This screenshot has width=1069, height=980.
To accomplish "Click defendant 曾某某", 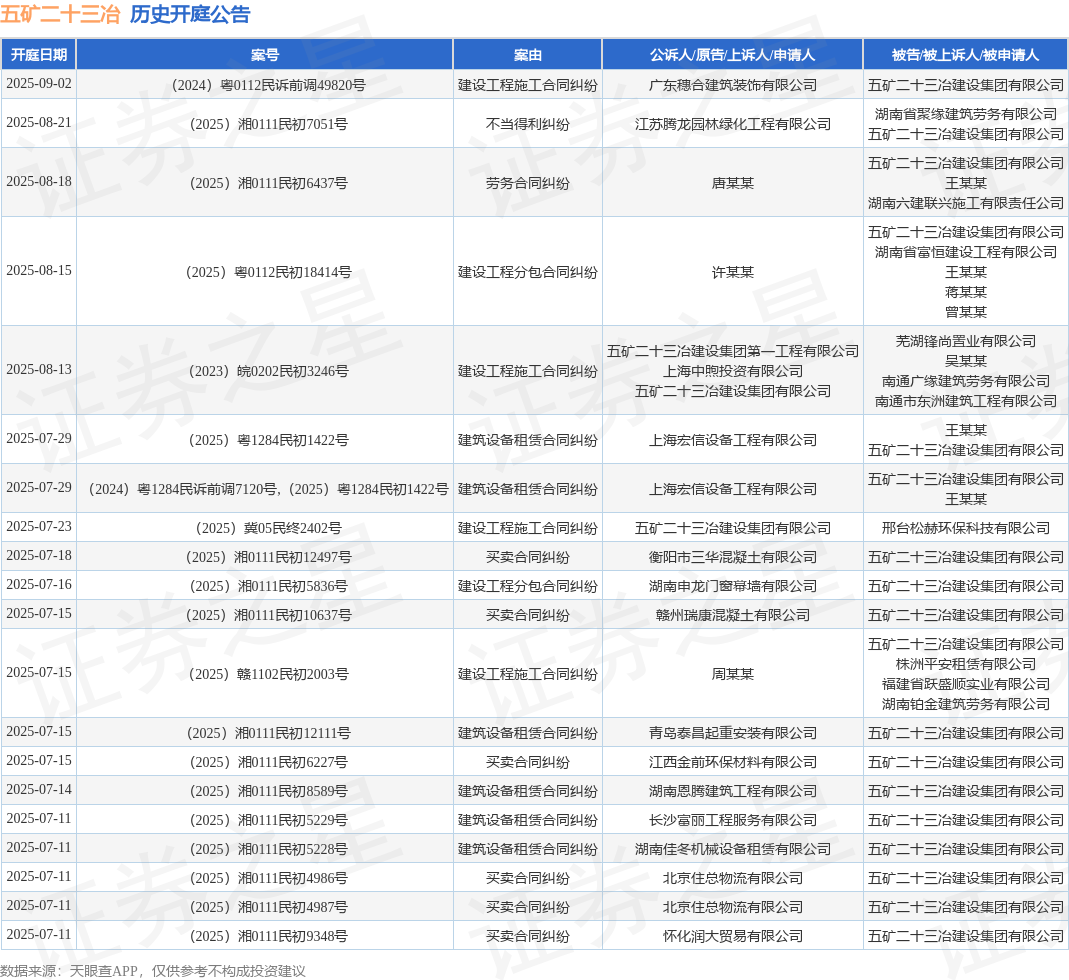I will pos(966,312).
